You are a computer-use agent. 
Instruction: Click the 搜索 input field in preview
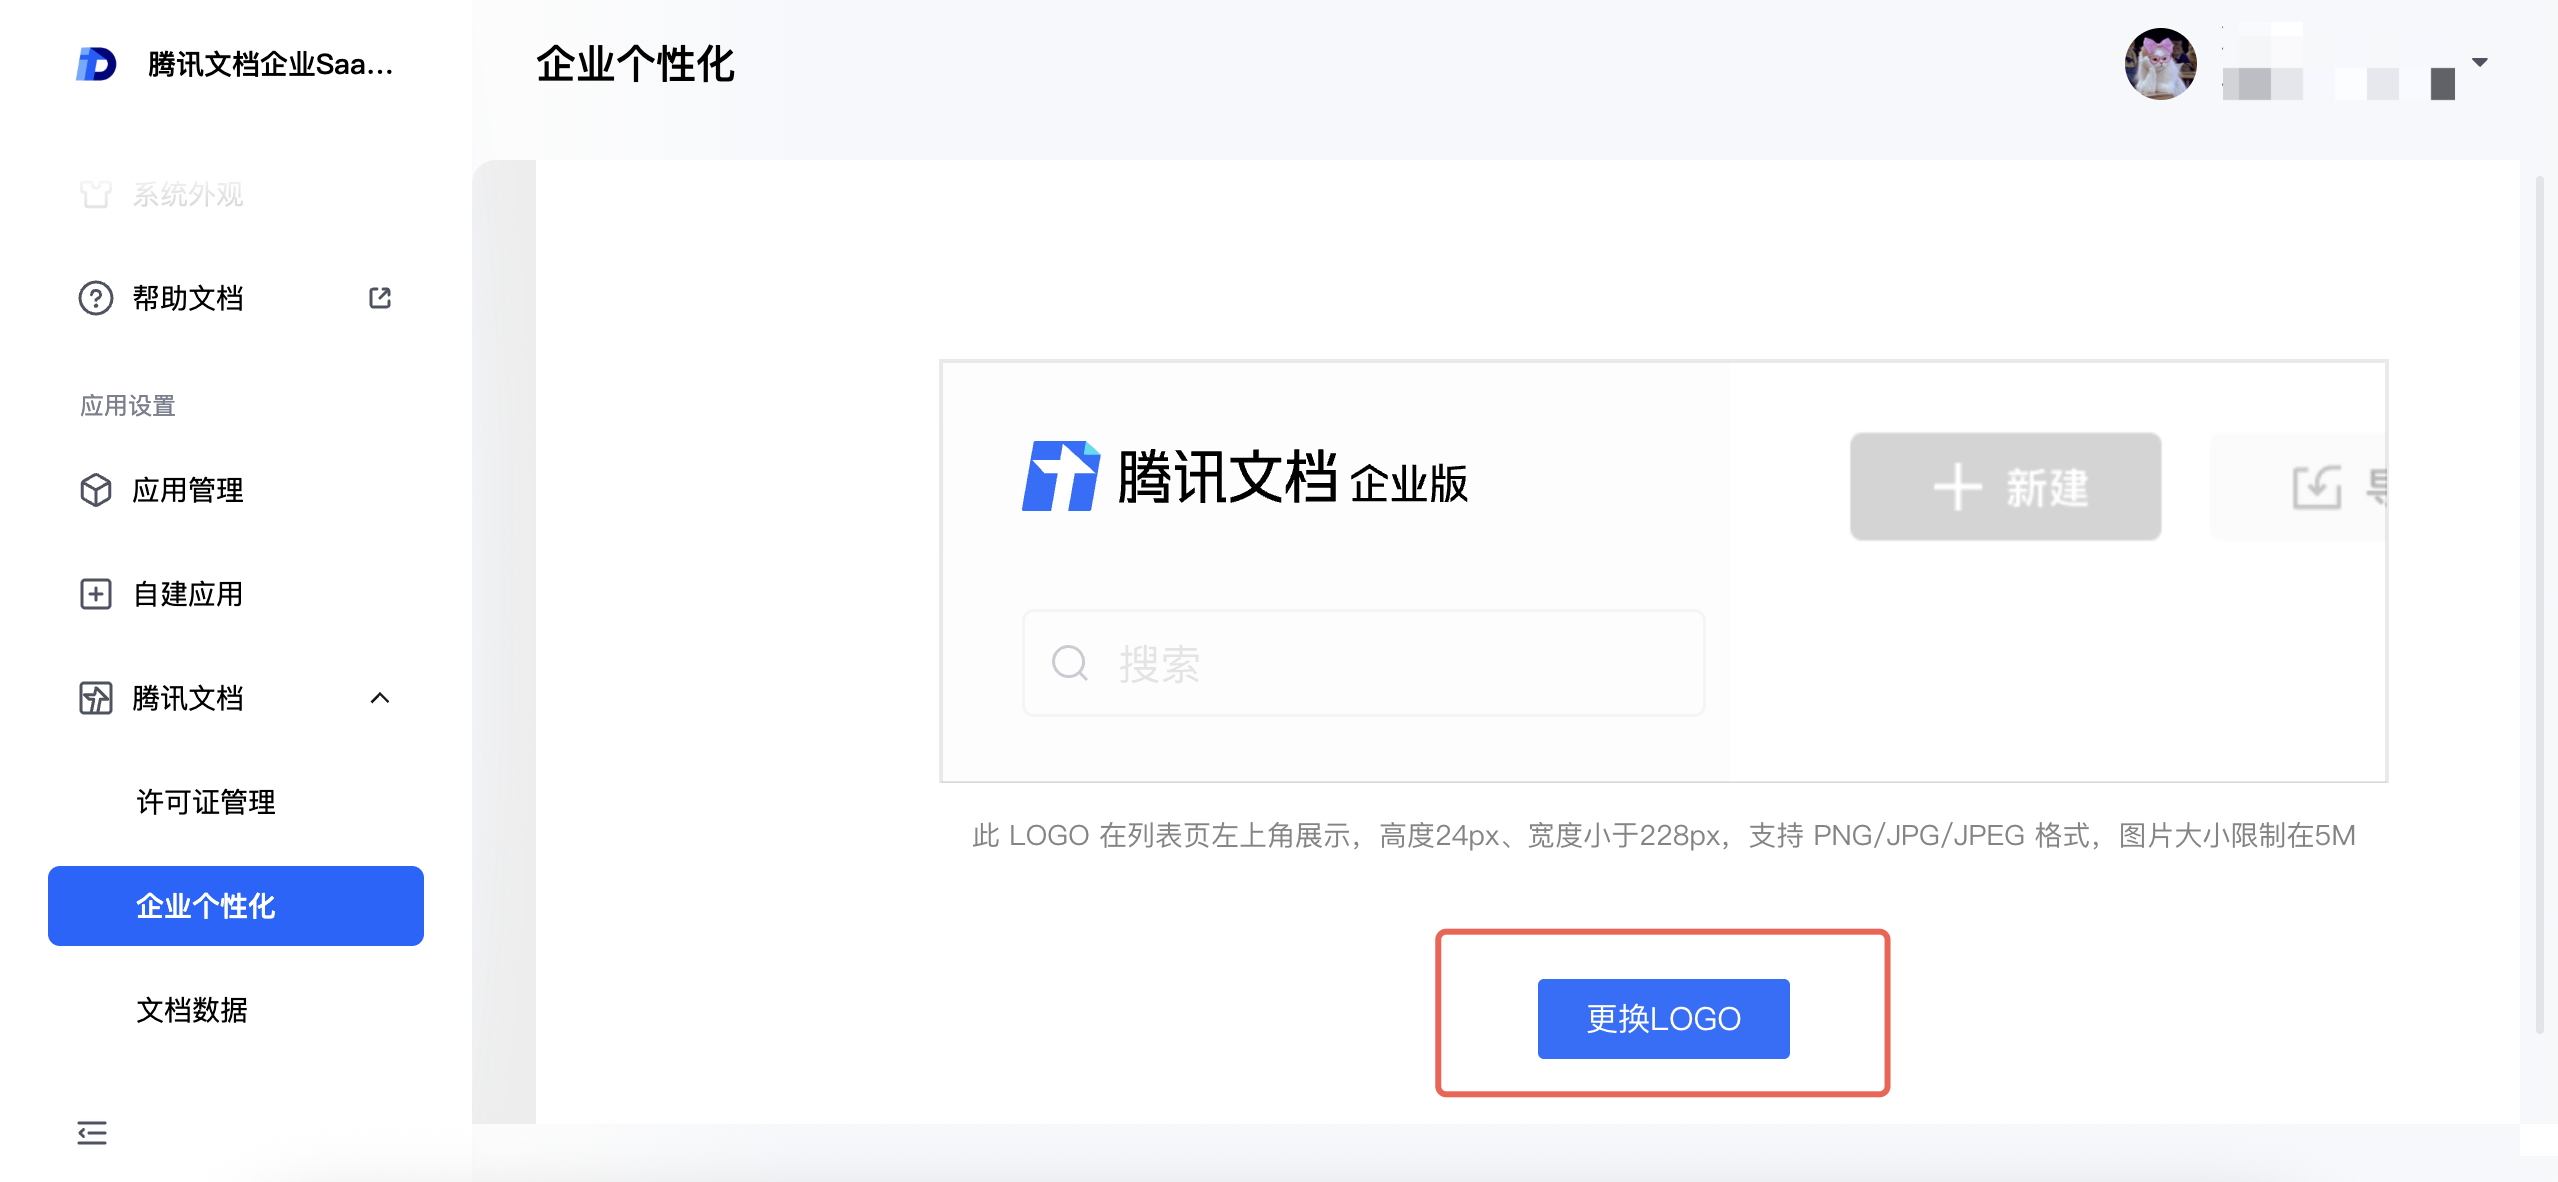tap(1363, 663)
